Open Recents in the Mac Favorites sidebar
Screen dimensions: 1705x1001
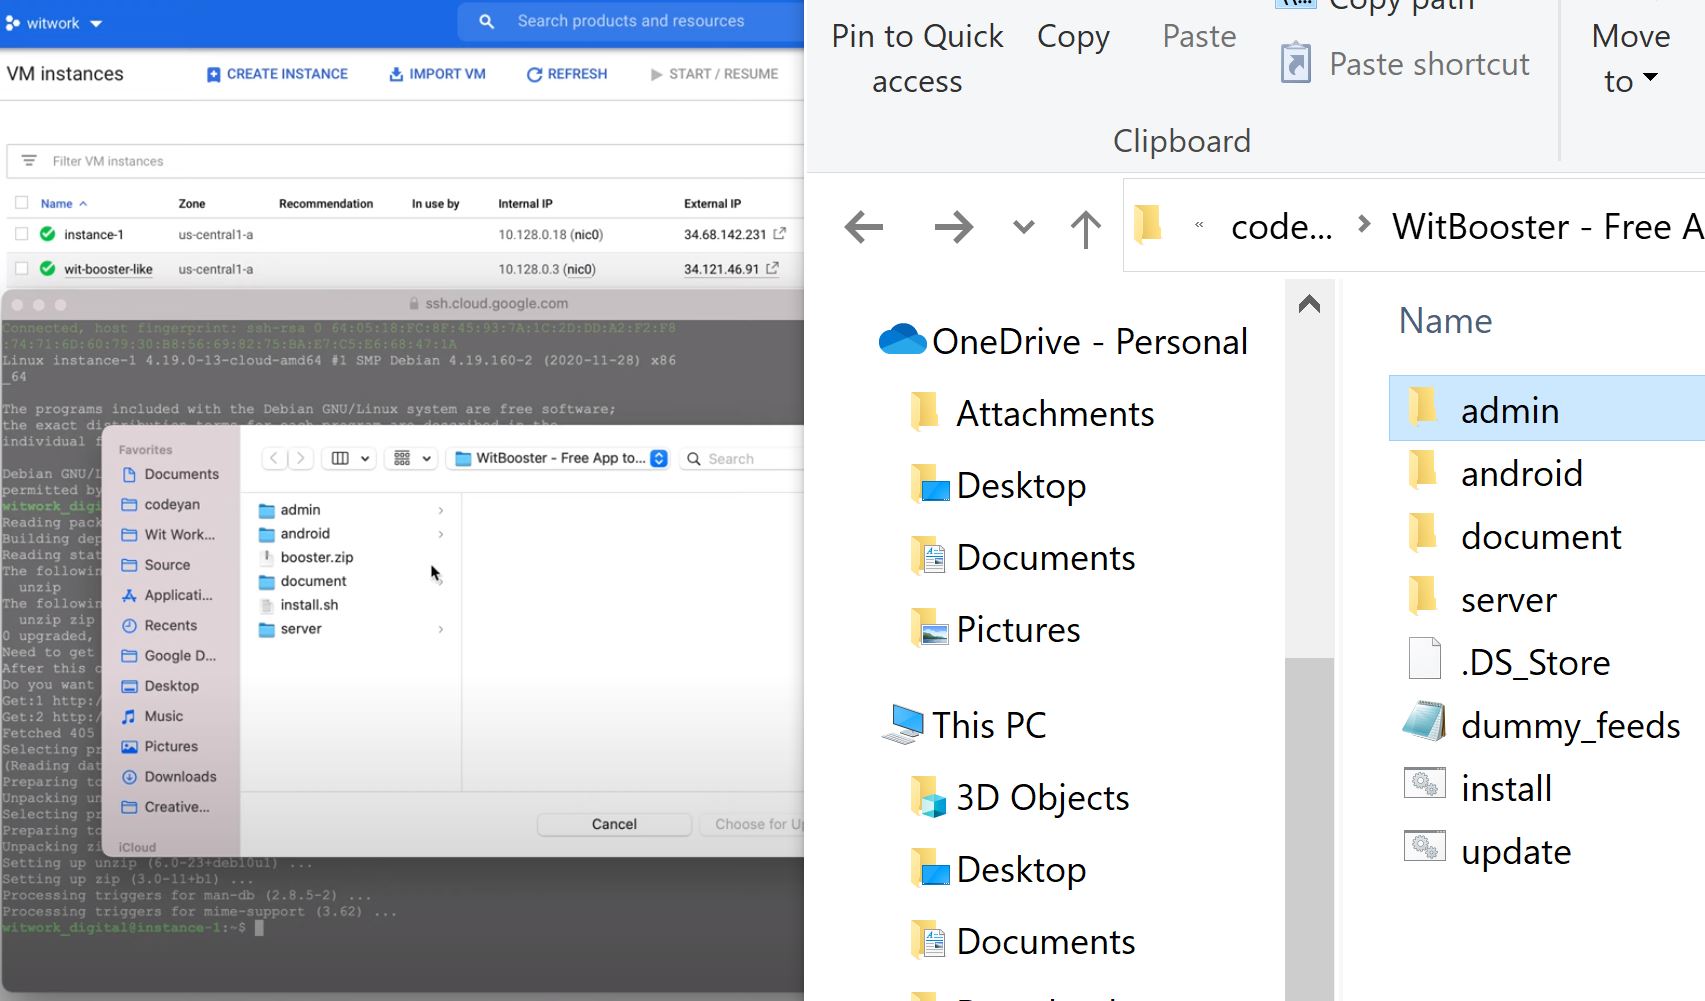tap(170, 625)
